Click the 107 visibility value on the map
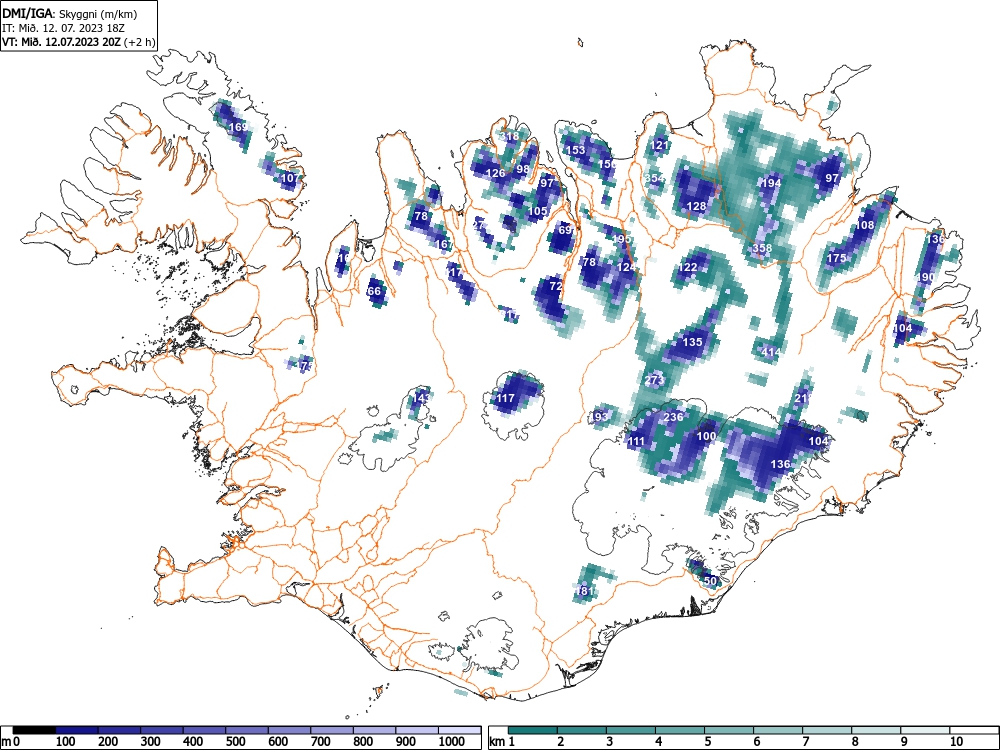The width and height of the screenshot is (1000, 750). click(290, 178)
